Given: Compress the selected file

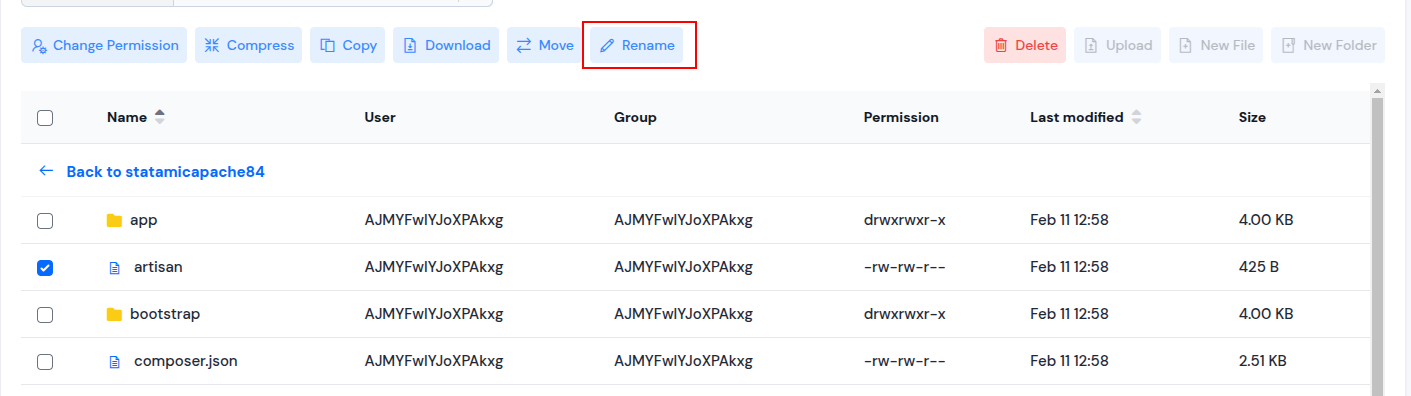Looking at the screenshot, I should tap(249, 45).
